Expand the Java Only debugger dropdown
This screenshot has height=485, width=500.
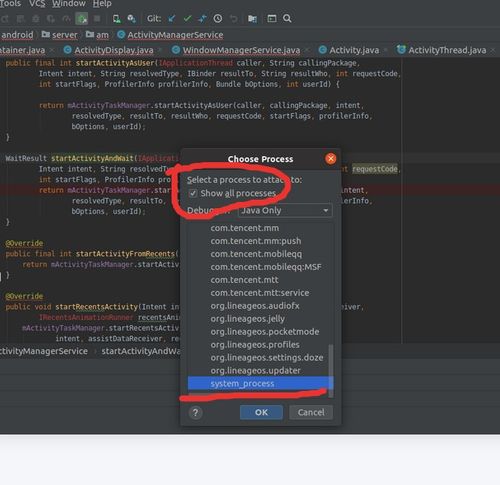[x=285, y=211]
